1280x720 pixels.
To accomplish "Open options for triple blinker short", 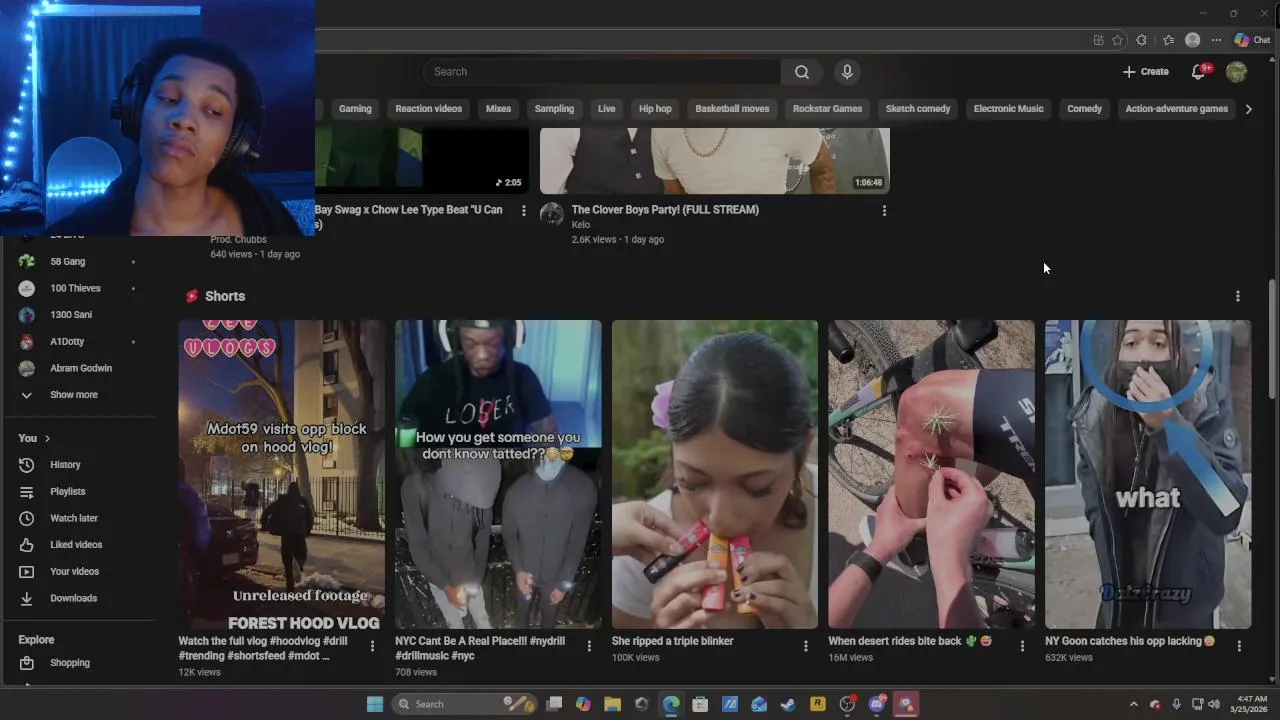I will (x=805, y=647).
